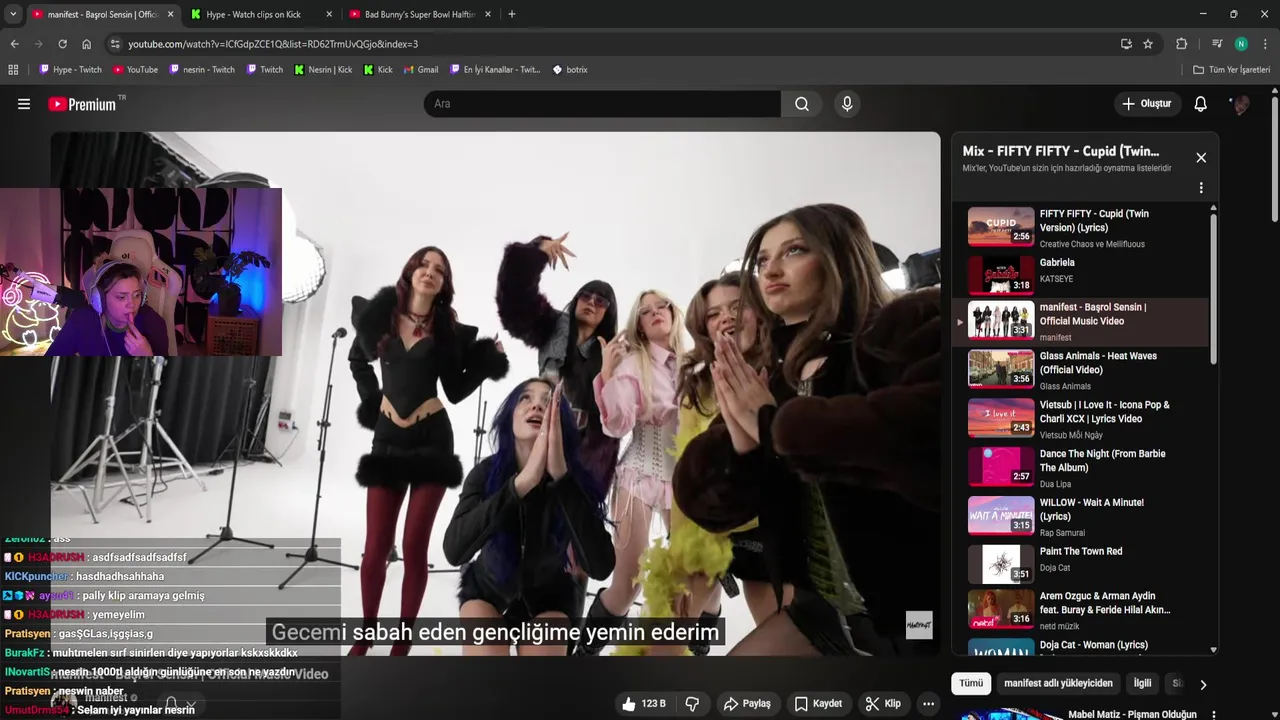Click Oluştur create button

[x=1146, y=104]
